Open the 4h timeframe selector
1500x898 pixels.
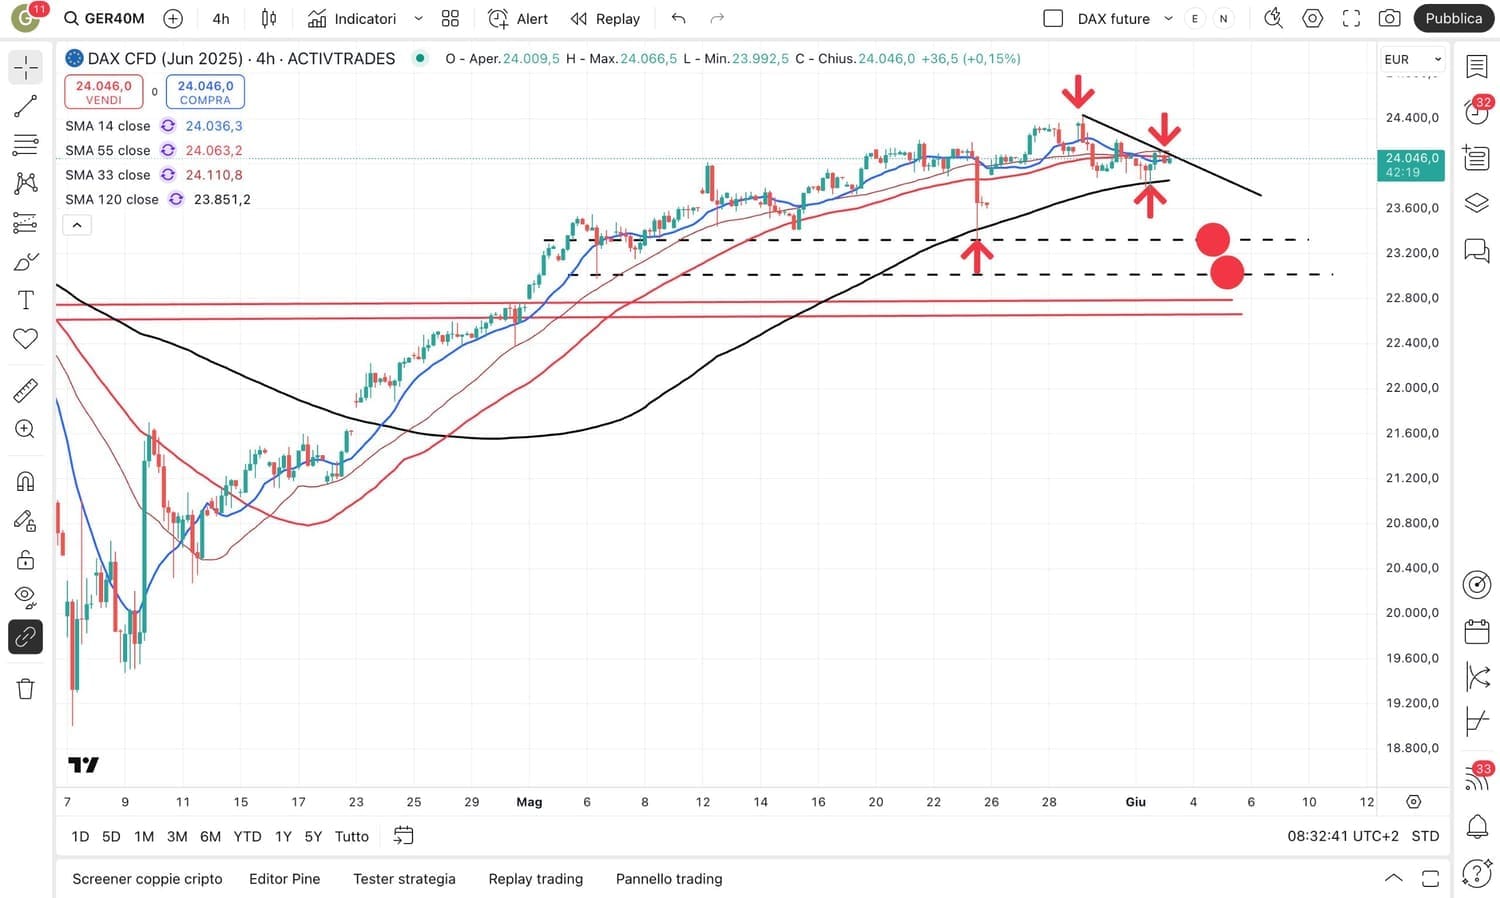[221, 18]
